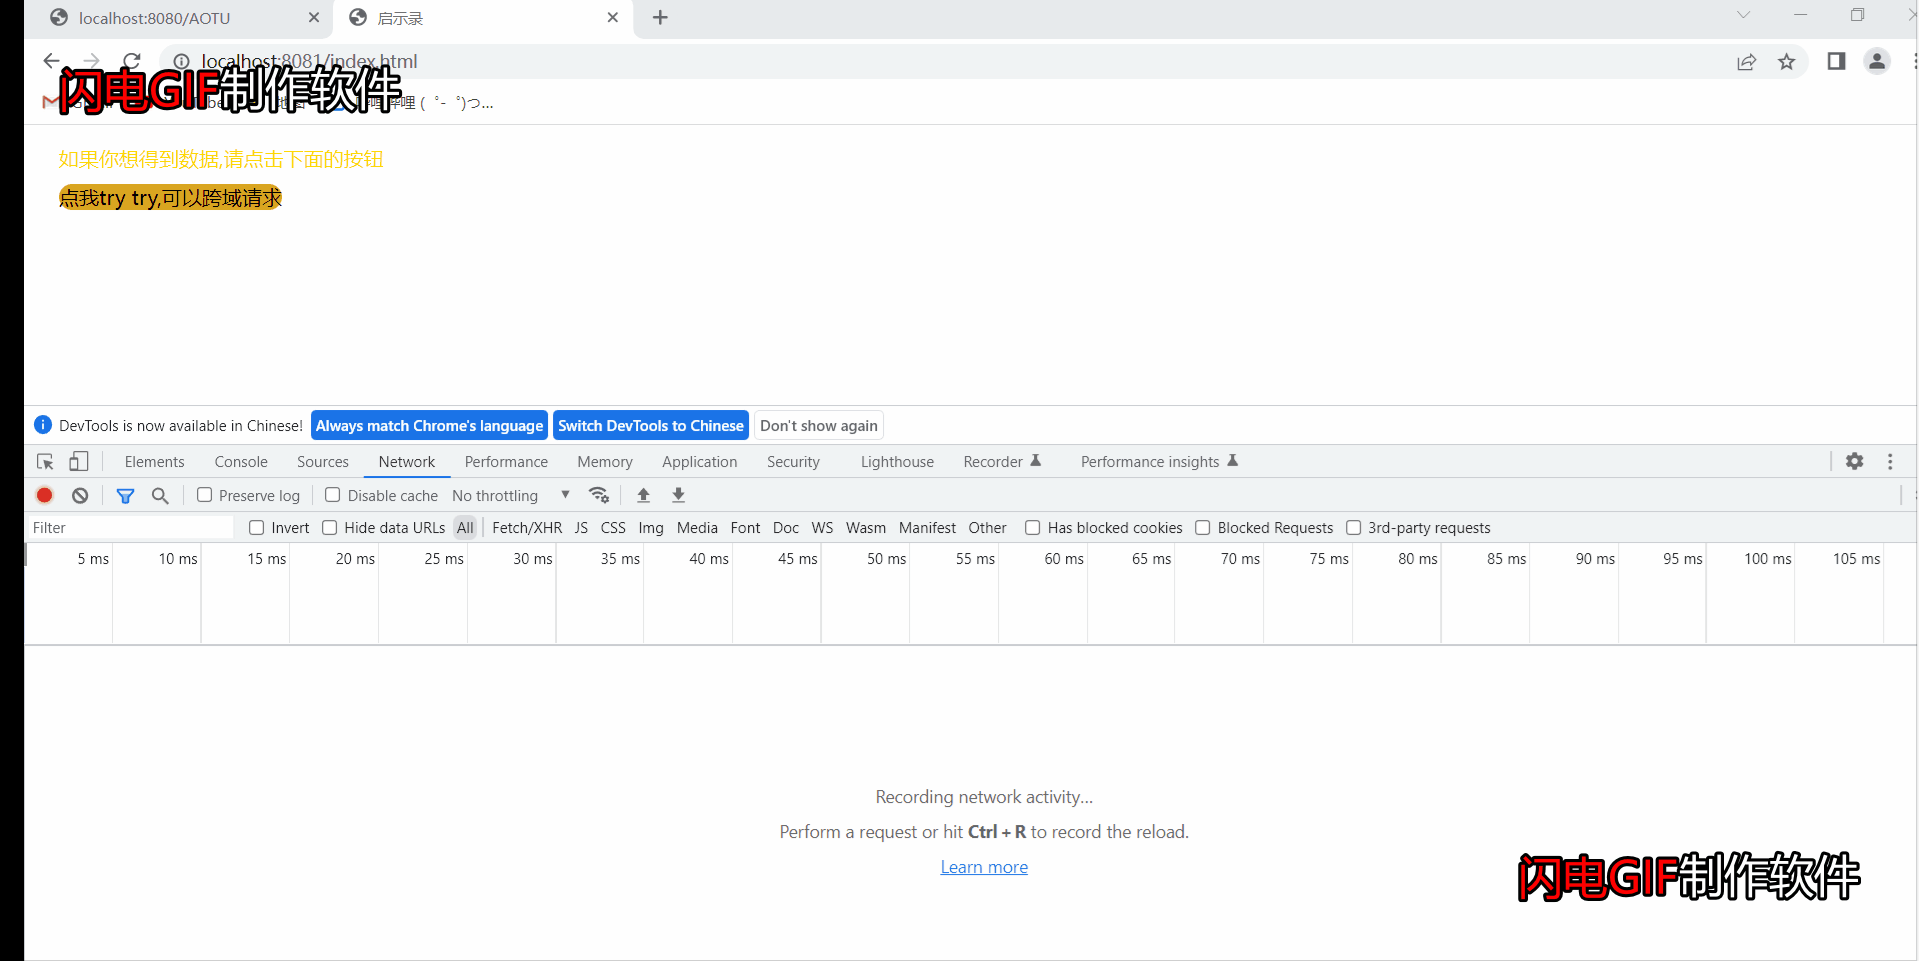Image resolution: width=1919 pixels, height=961 pixels.
Task: Click the 50 ms timeline marker
Action: [x=886, y=559]
